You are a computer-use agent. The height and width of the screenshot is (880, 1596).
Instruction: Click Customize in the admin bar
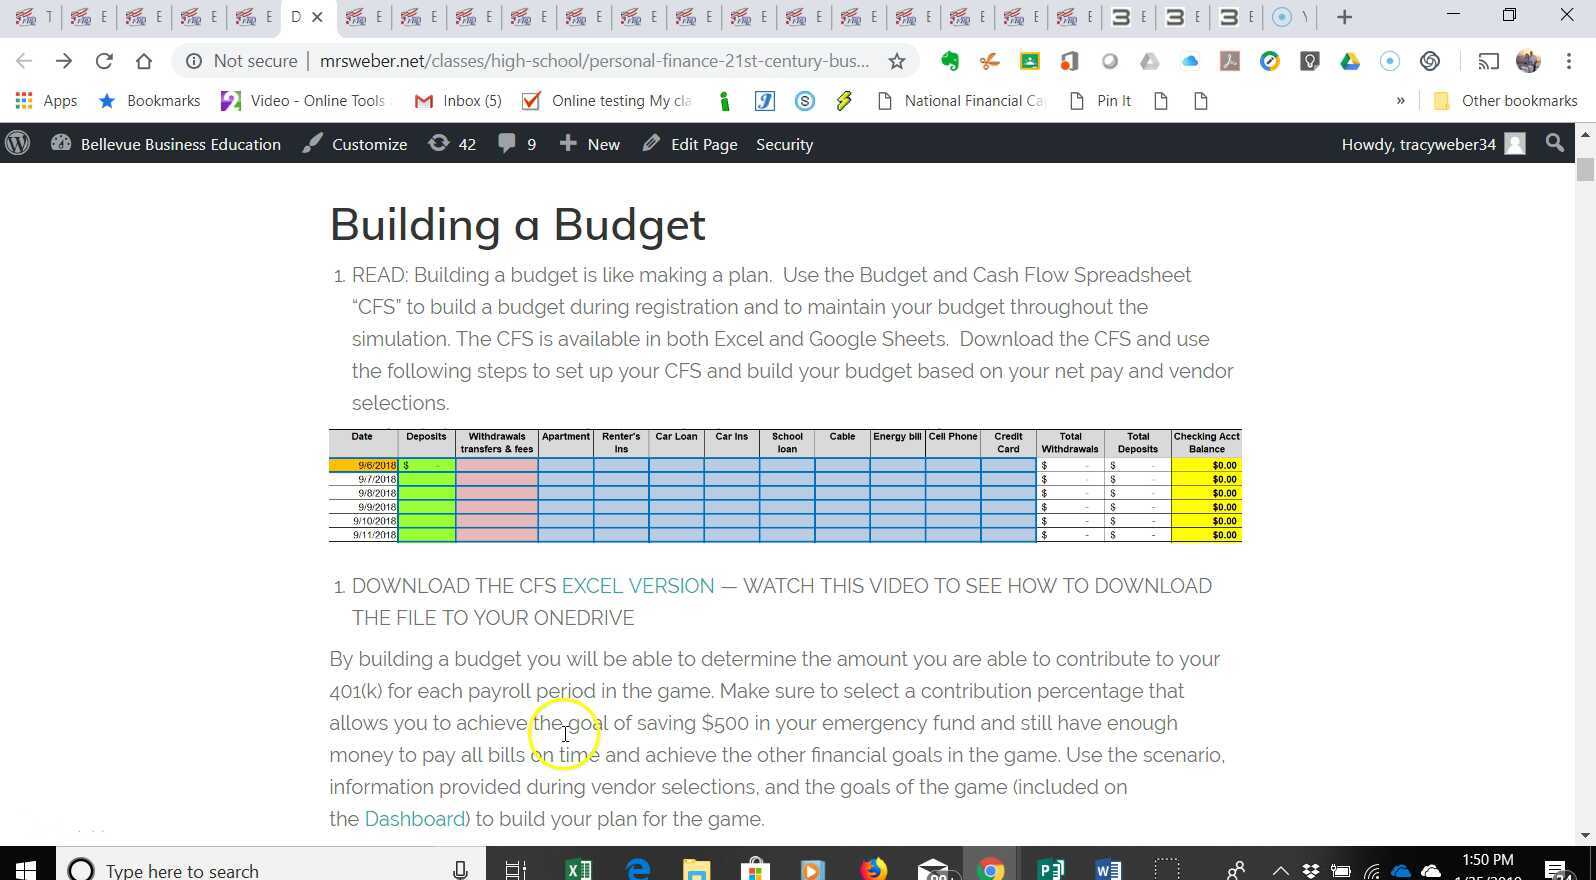[355, 144]
